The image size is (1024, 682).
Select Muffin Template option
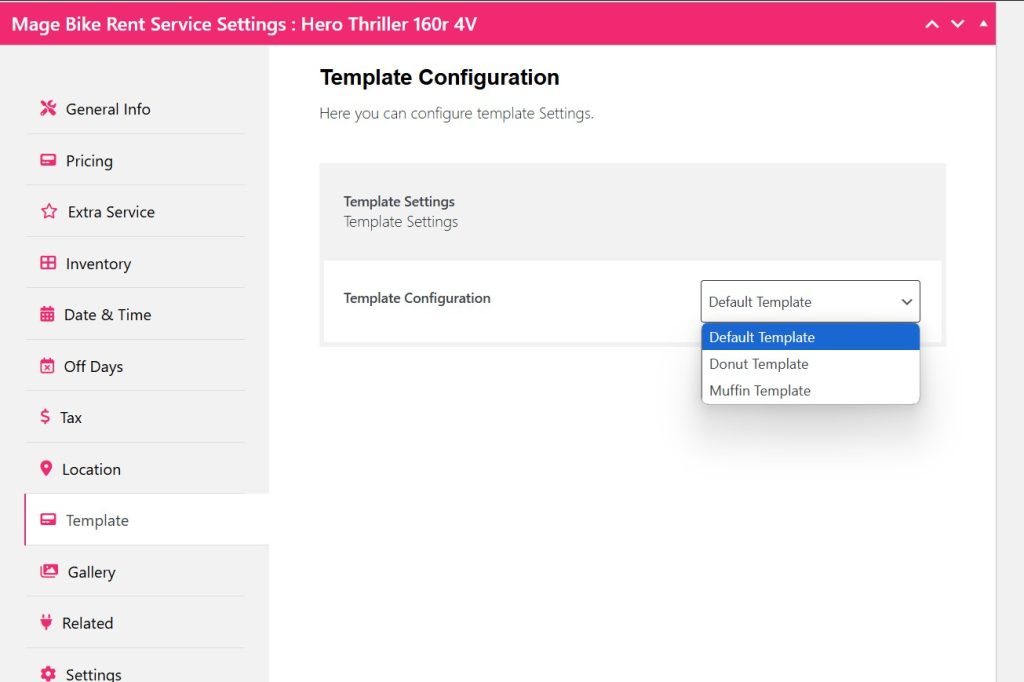[760, 391]
